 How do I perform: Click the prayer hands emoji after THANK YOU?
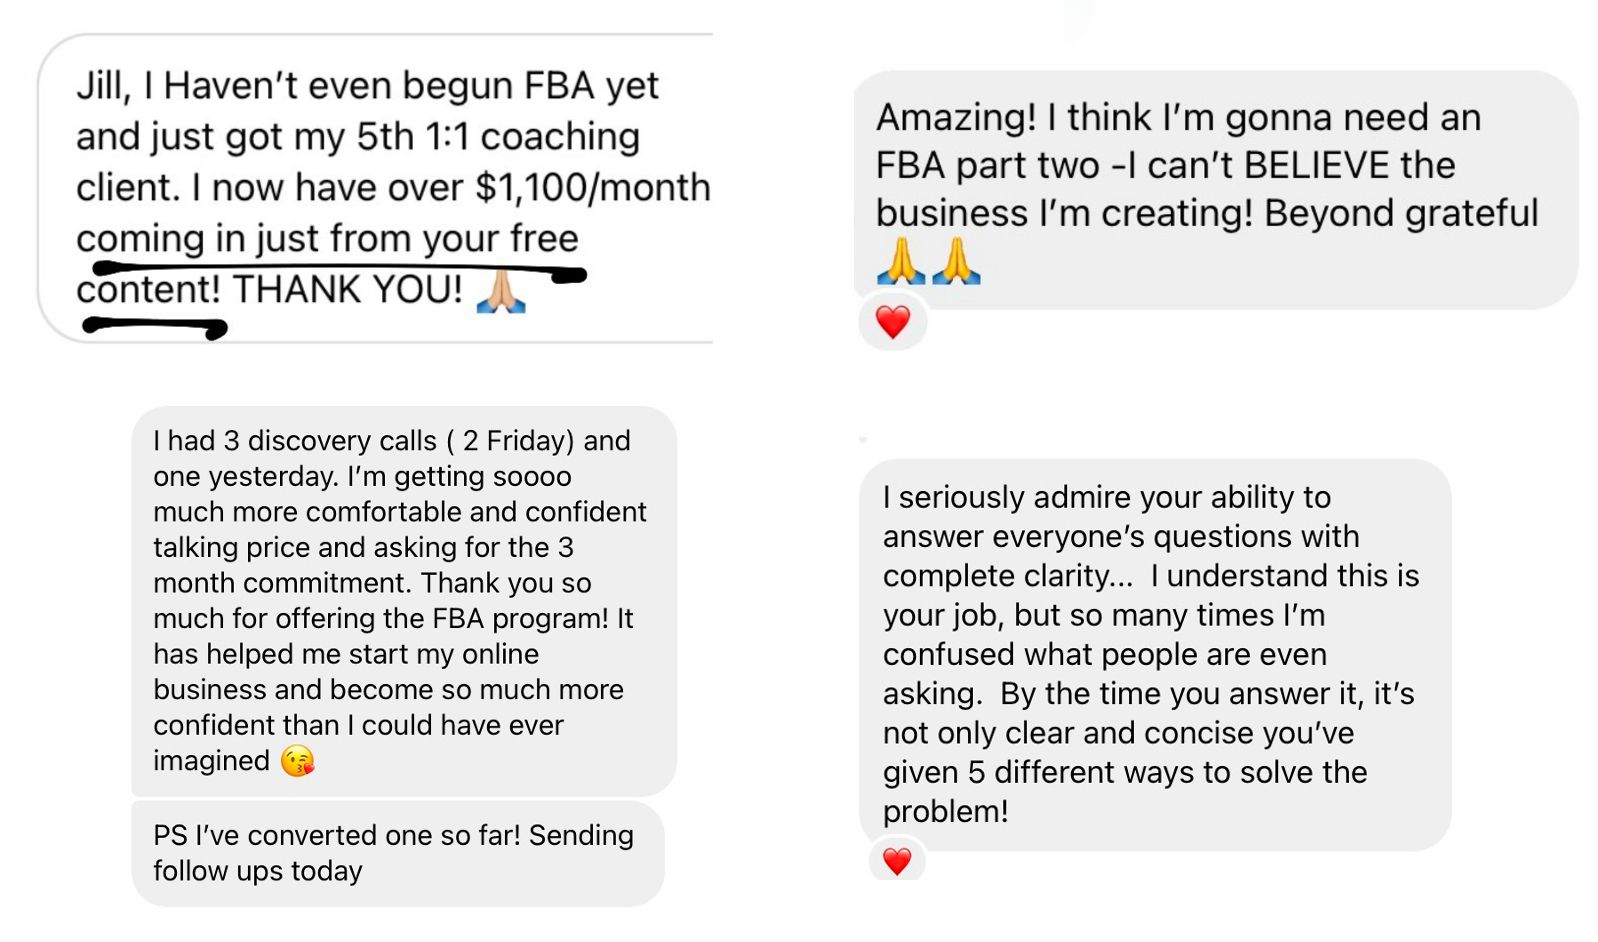tap(501, 291)
